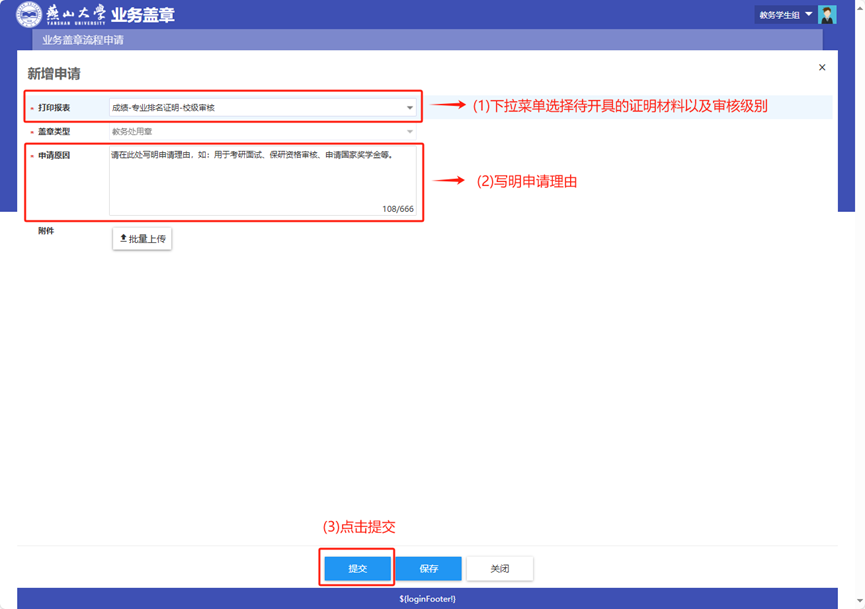The height and width of the screenshot is (609, 865).
Task: Click the red arrow beside step (1) annotation
Action: [x=448, y=105]
